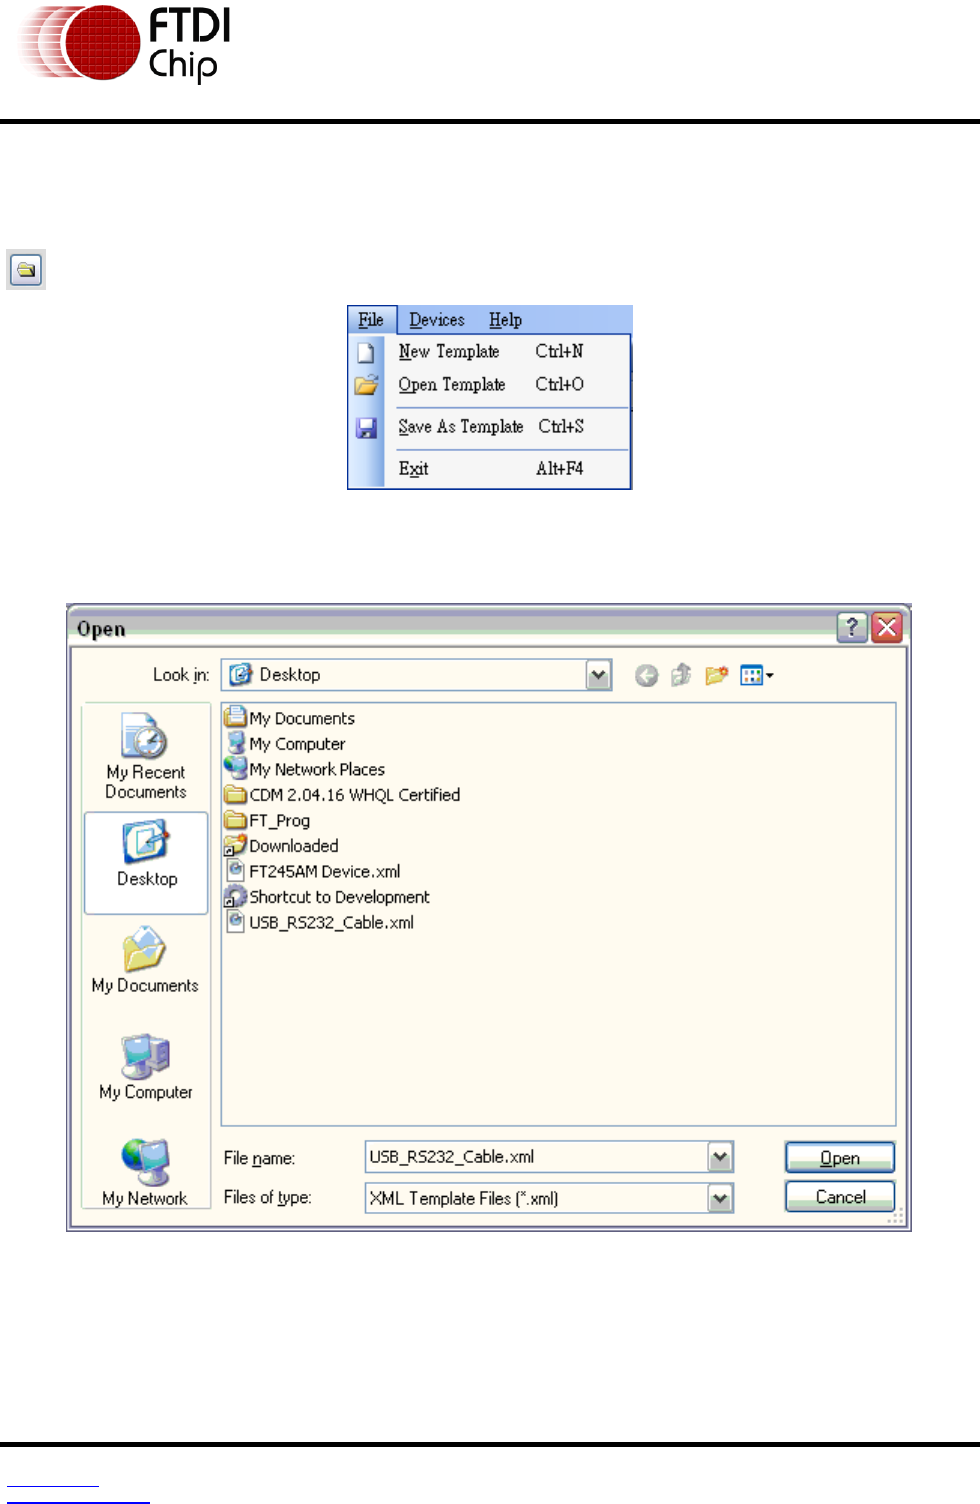Click the Cancel button
Viewport: 980px width, 1504px height.
(840, 1197)
